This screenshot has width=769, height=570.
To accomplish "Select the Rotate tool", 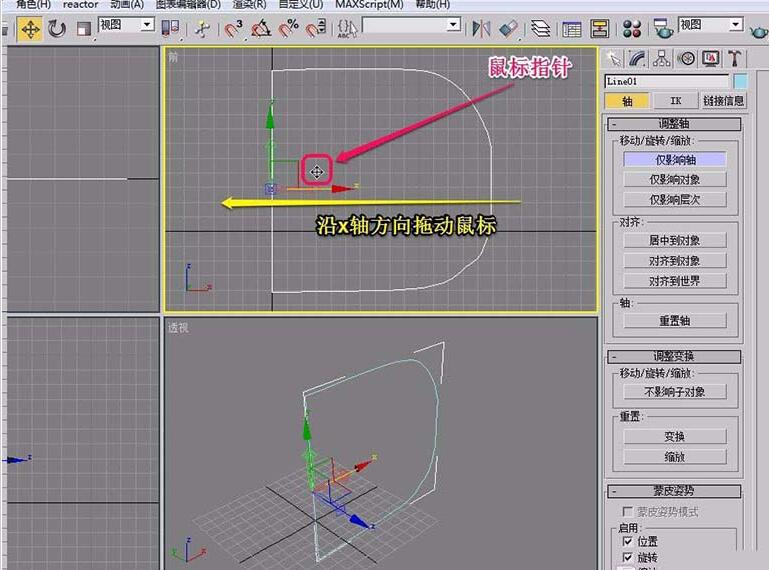I will (57, 29).
